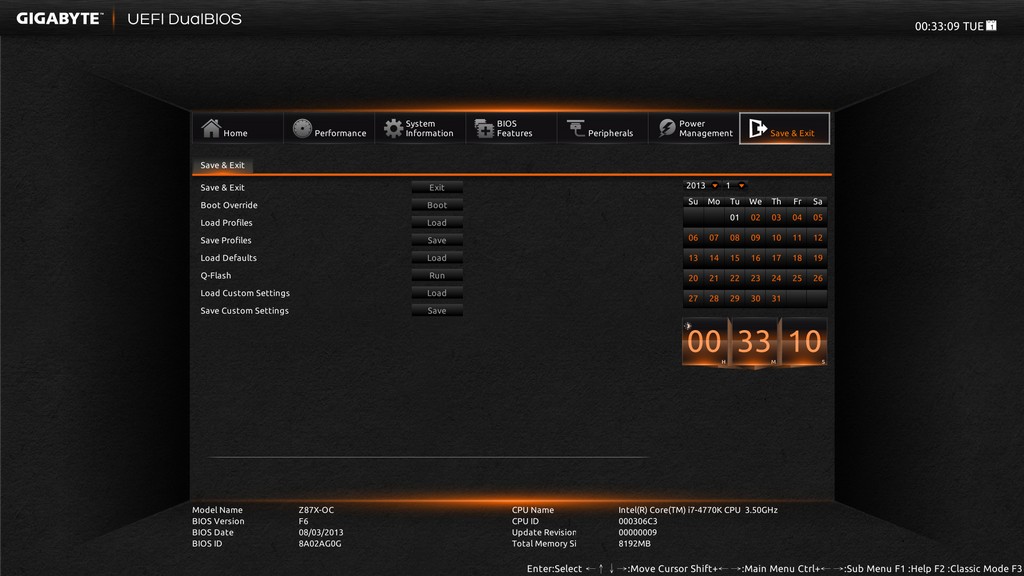Click the hours digit 00 on clock
The height and width of the screenshot is (576, 1024).
coord(705,342)
